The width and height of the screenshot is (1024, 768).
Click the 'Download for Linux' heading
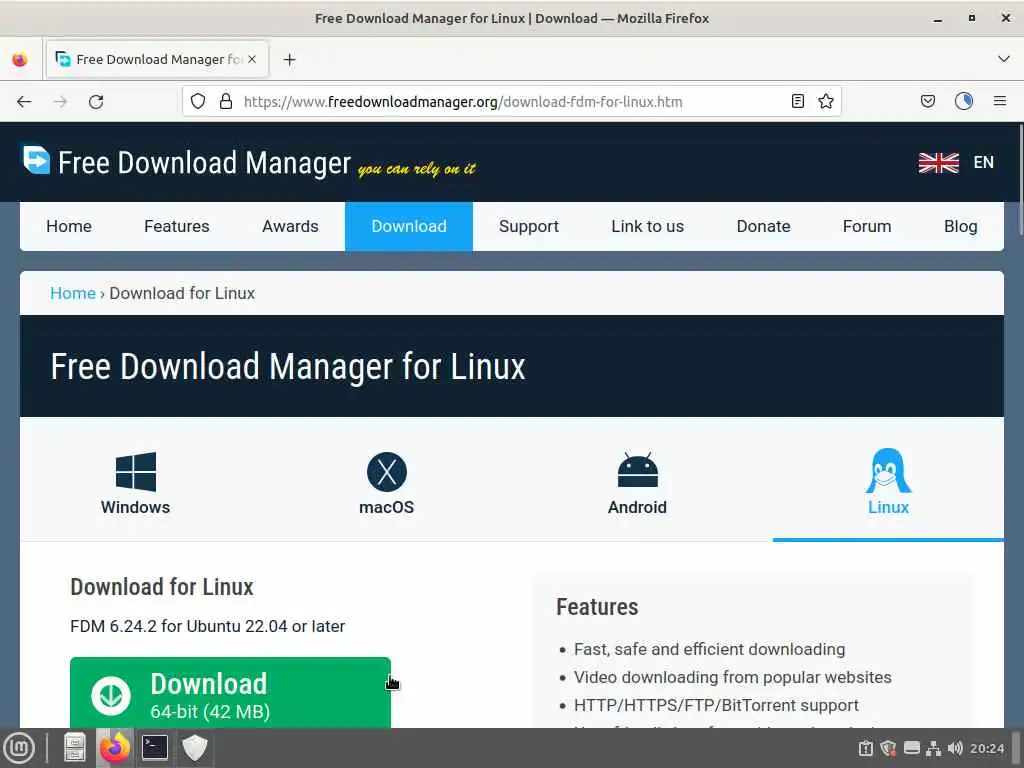click(x=162, y=587)
